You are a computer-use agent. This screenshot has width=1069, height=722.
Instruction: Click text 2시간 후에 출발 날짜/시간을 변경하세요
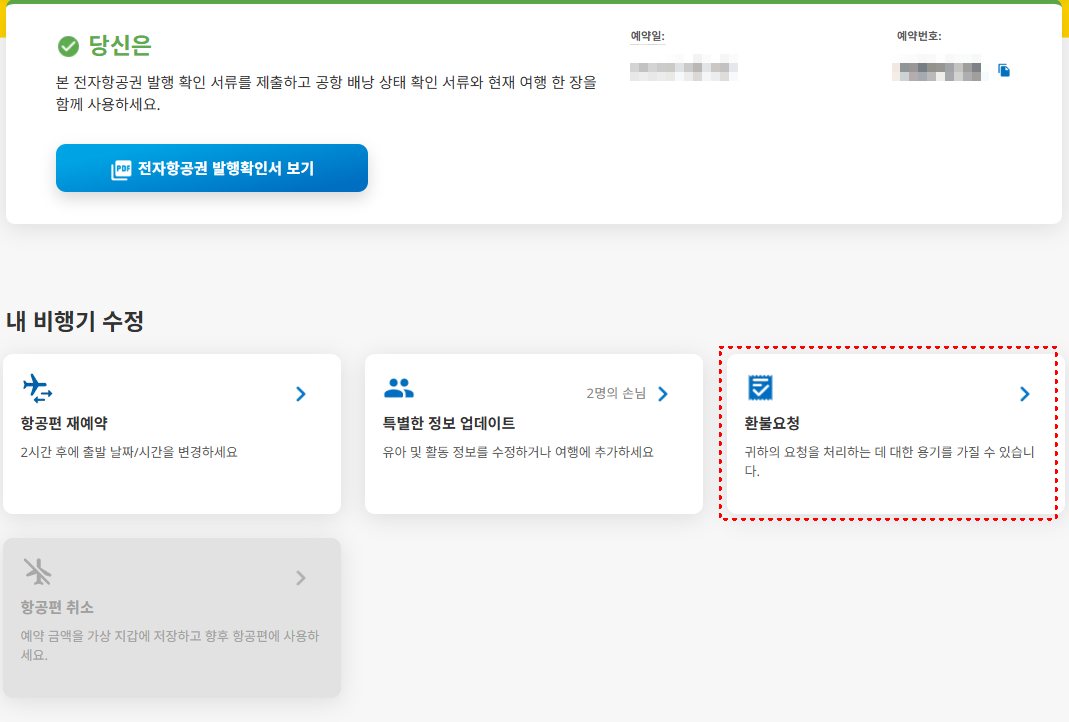pyautogui.click(x=129, y=452)
